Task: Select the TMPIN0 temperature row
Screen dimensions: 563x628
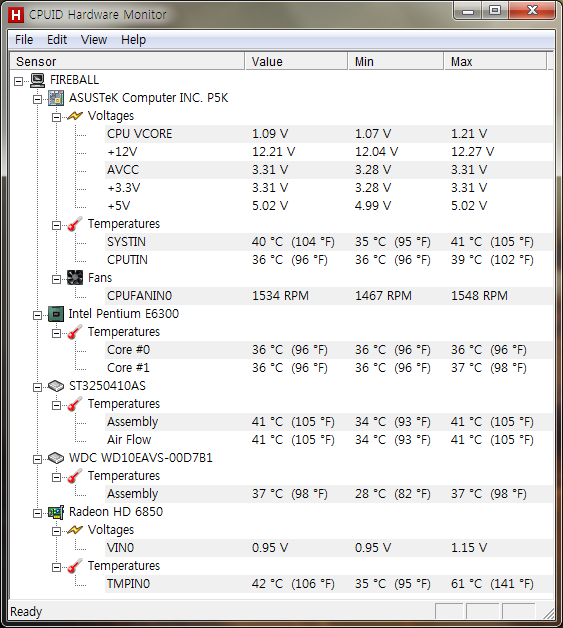Action: pyautogui.click(x=329, y=584)
